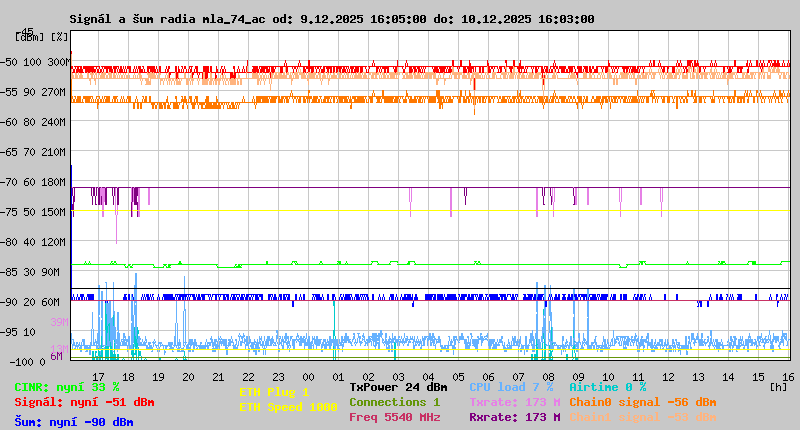Select legend entry 'CINR: nyní 33 %'
The width and height of the screenshot is (800, 430).
[x=67, y=387]
